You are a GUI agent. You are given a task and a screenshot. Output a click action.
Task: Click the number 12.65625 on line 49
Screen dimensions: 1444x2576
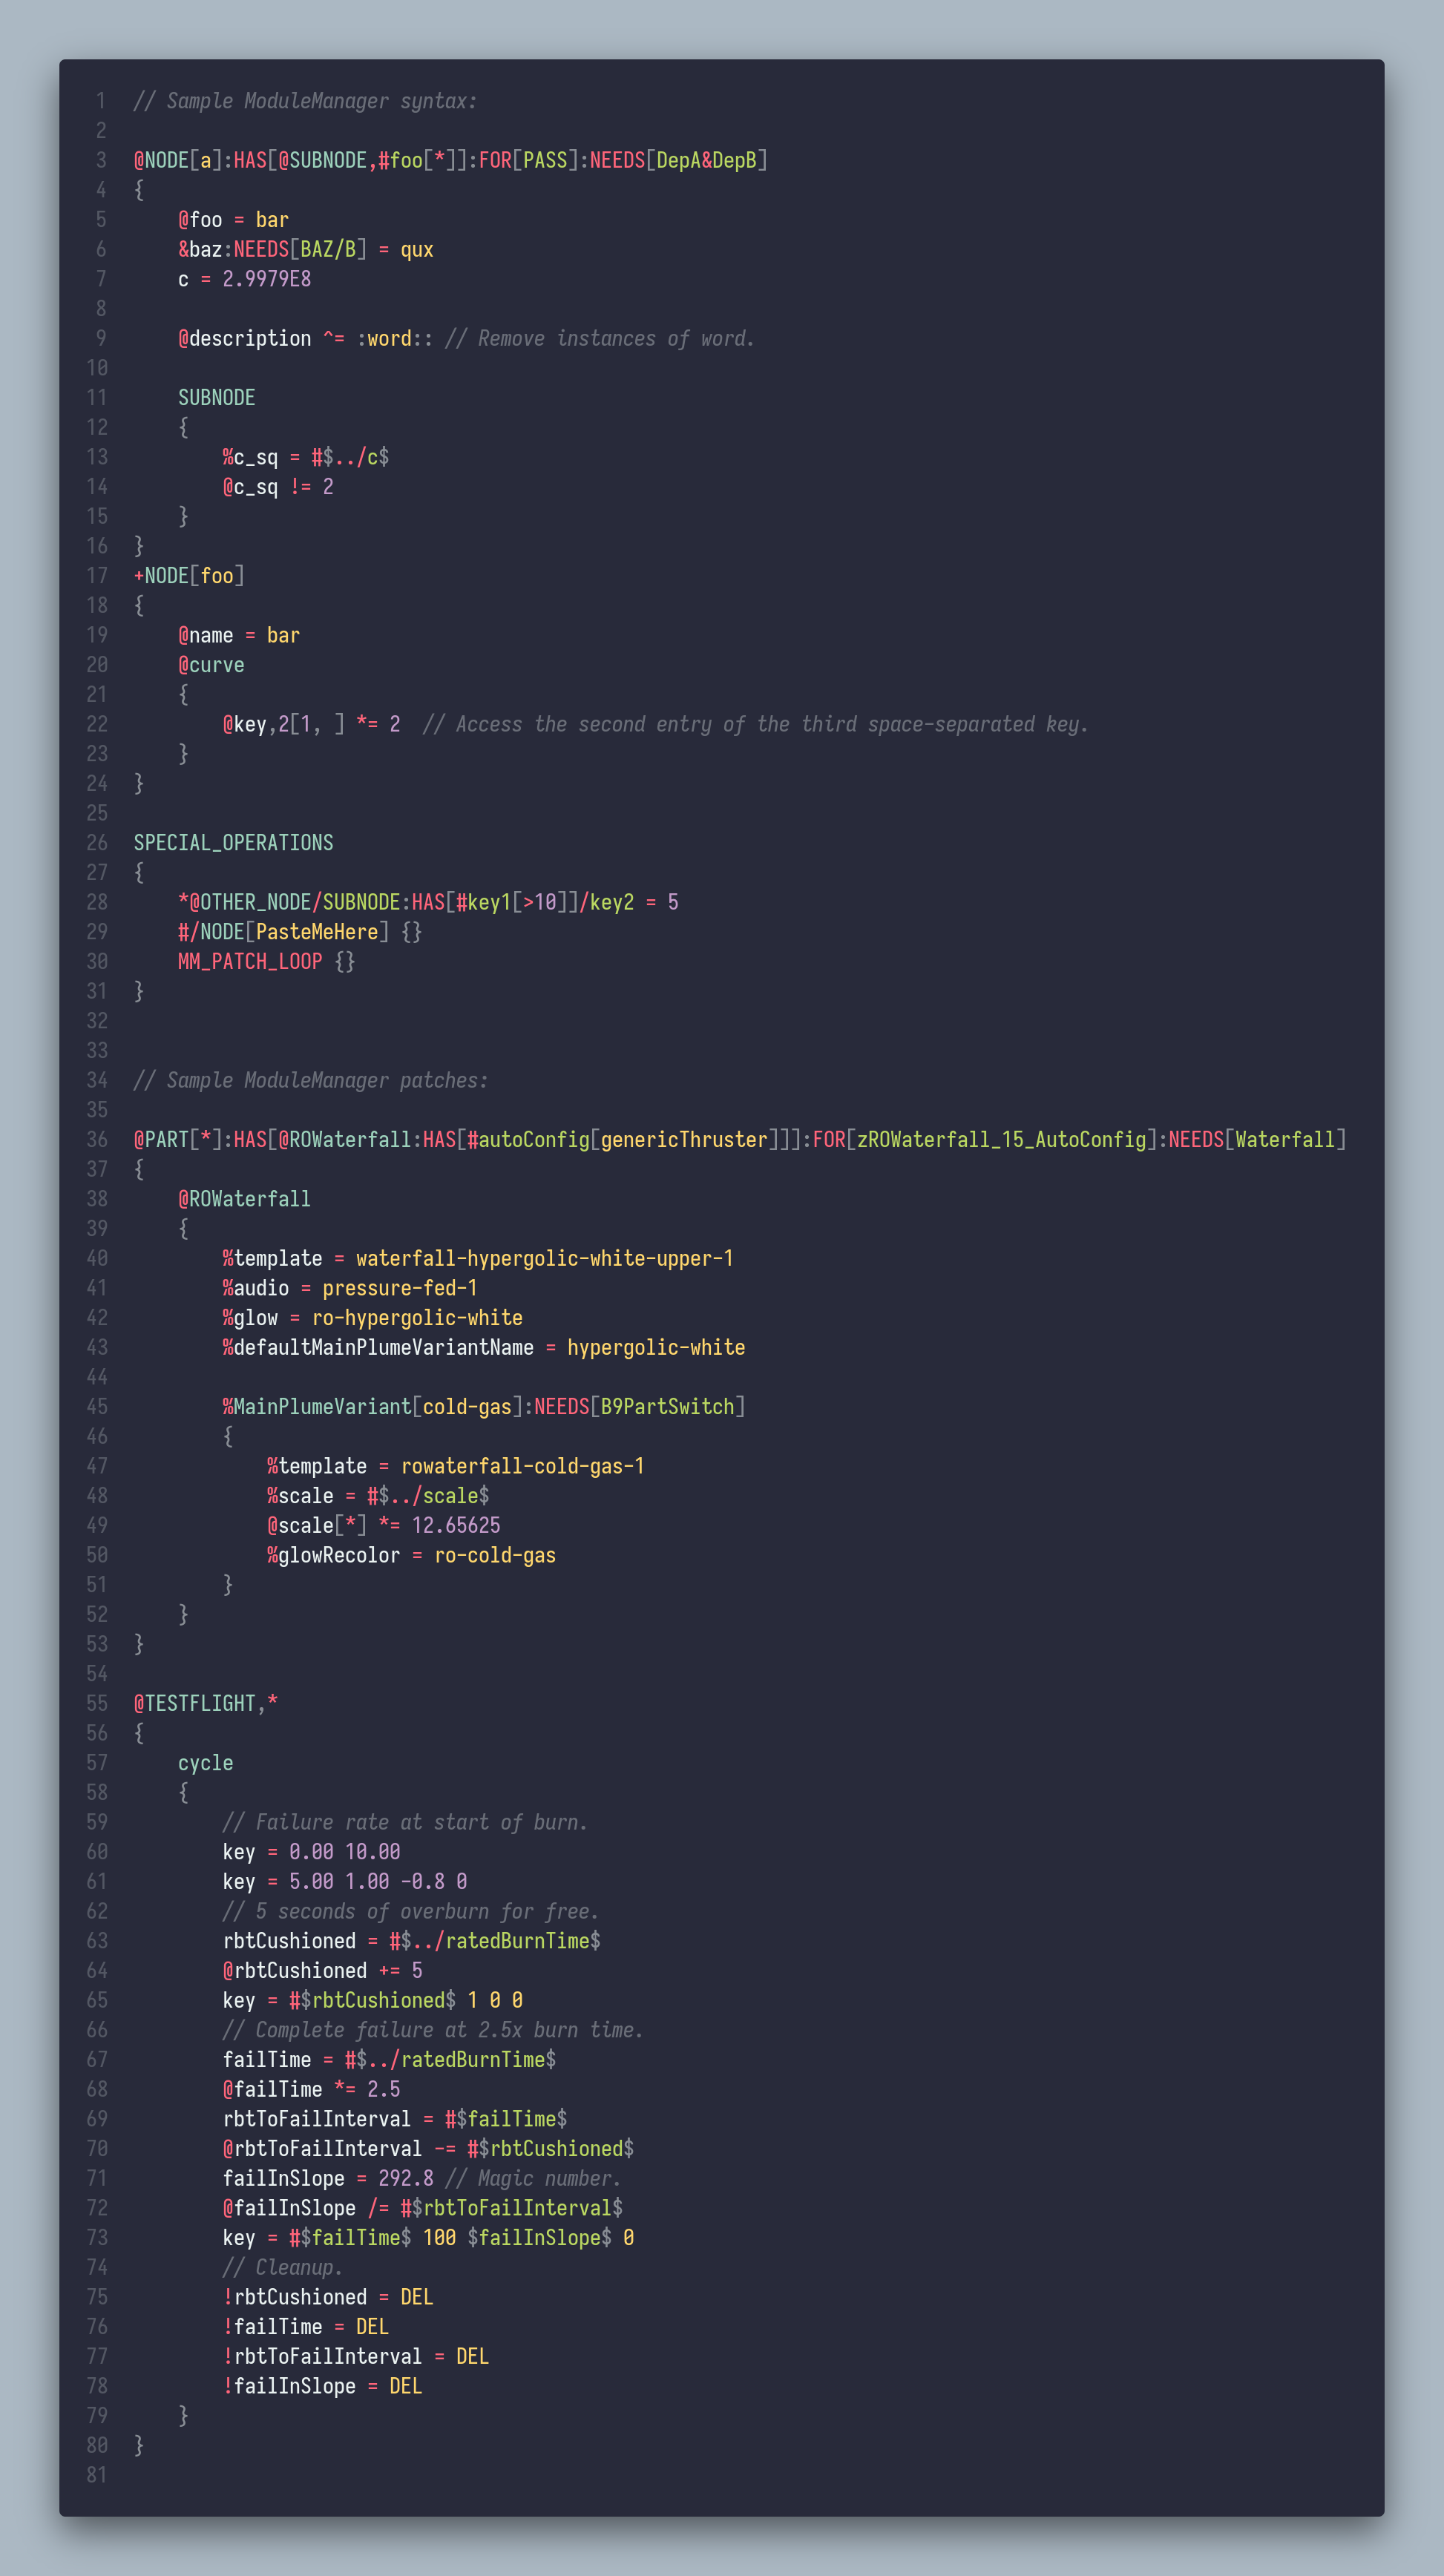455,1525
